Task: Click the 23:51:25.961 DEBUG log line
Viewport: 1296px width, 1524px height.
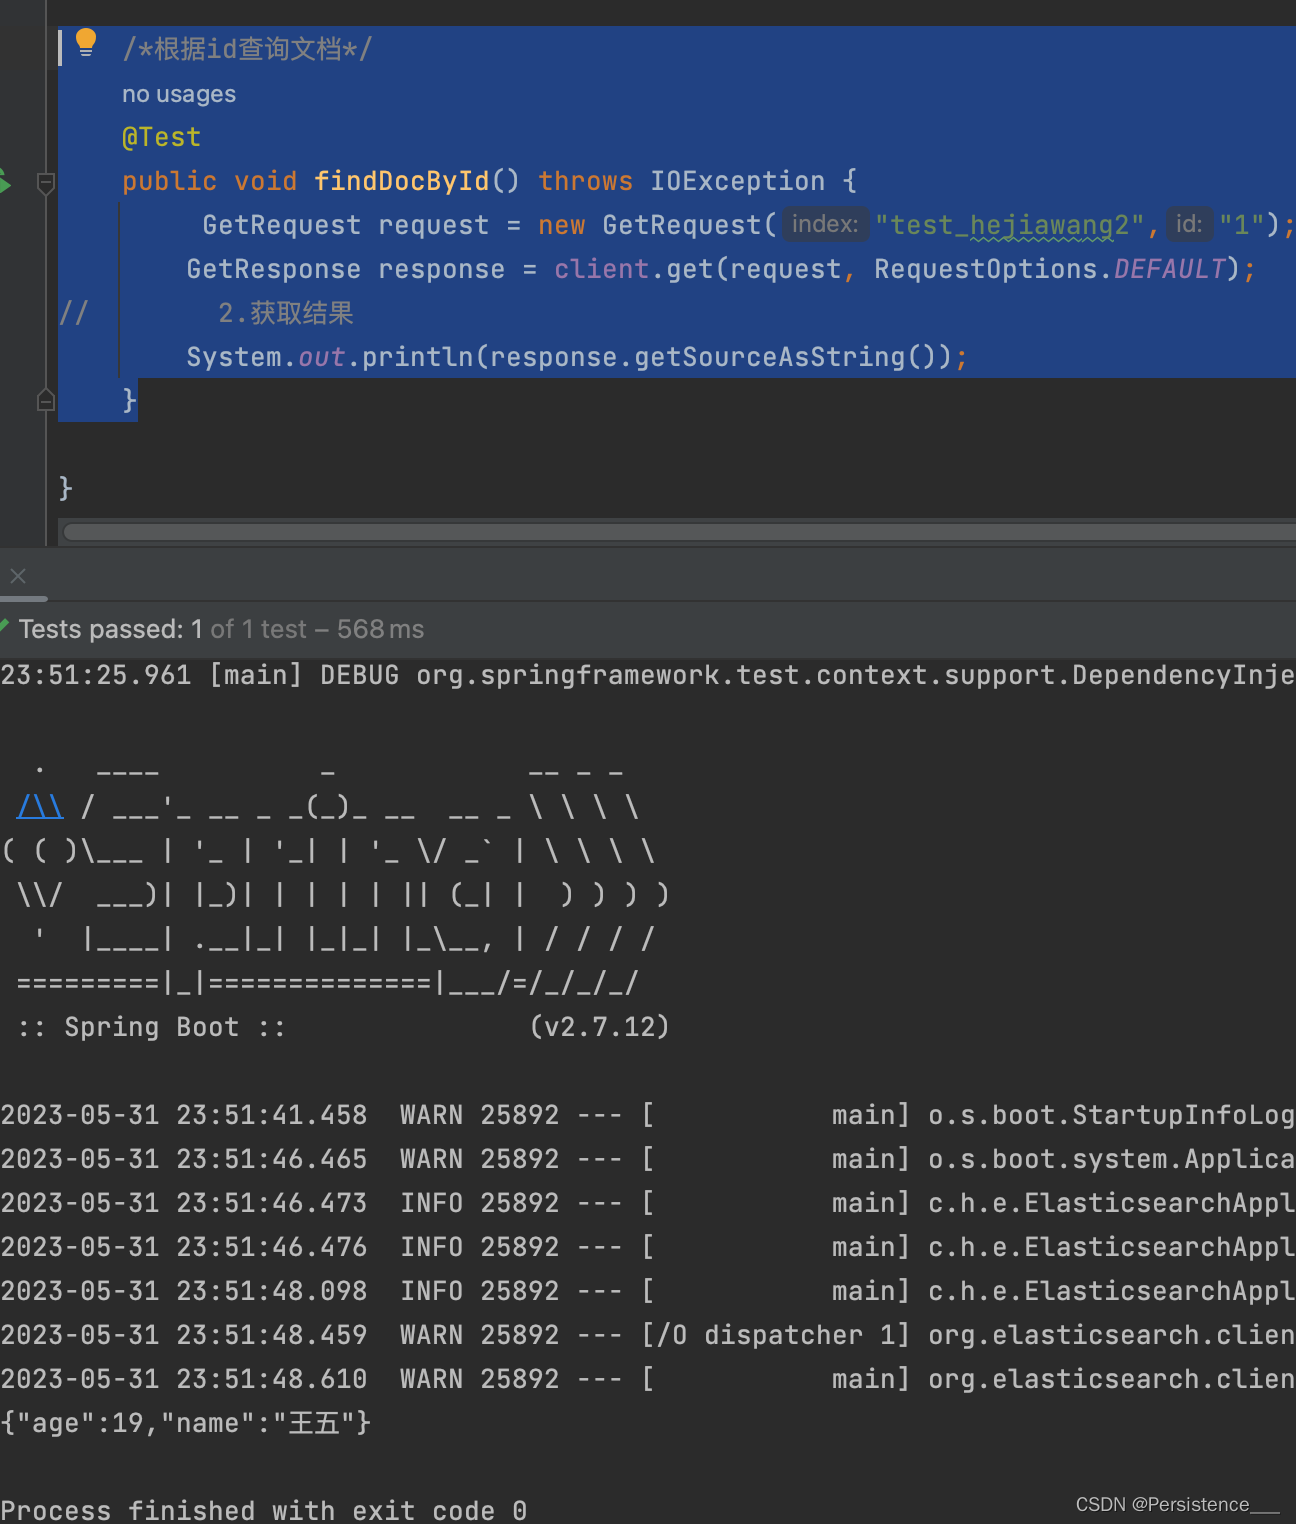Action: coord(648,675)
